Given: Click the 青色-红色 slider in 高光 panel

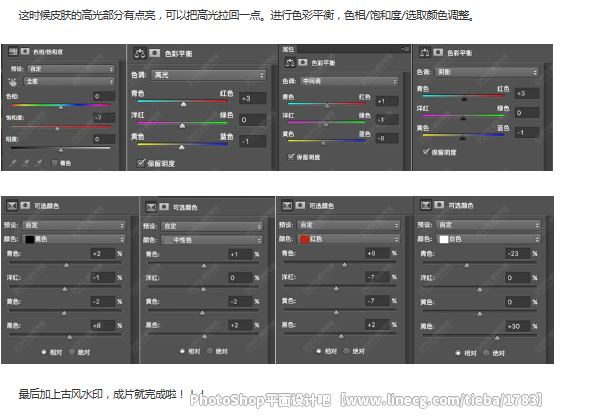Looking at the screenshot, I should coord(182,101).
